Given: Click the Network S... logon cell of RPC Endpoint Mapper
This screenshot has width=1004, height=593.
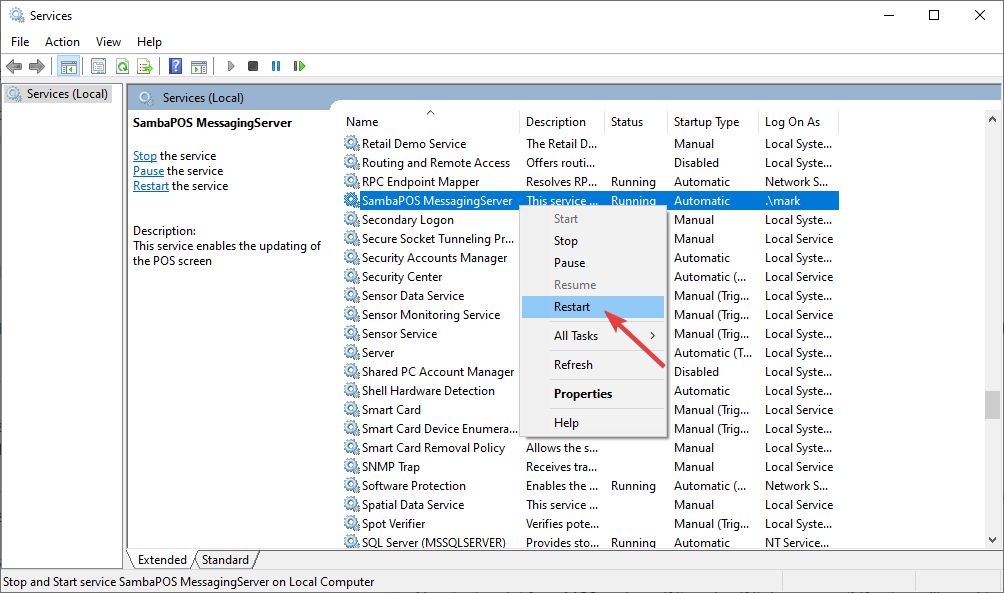Looking at the screenshot, I should [x=797, y=181].
